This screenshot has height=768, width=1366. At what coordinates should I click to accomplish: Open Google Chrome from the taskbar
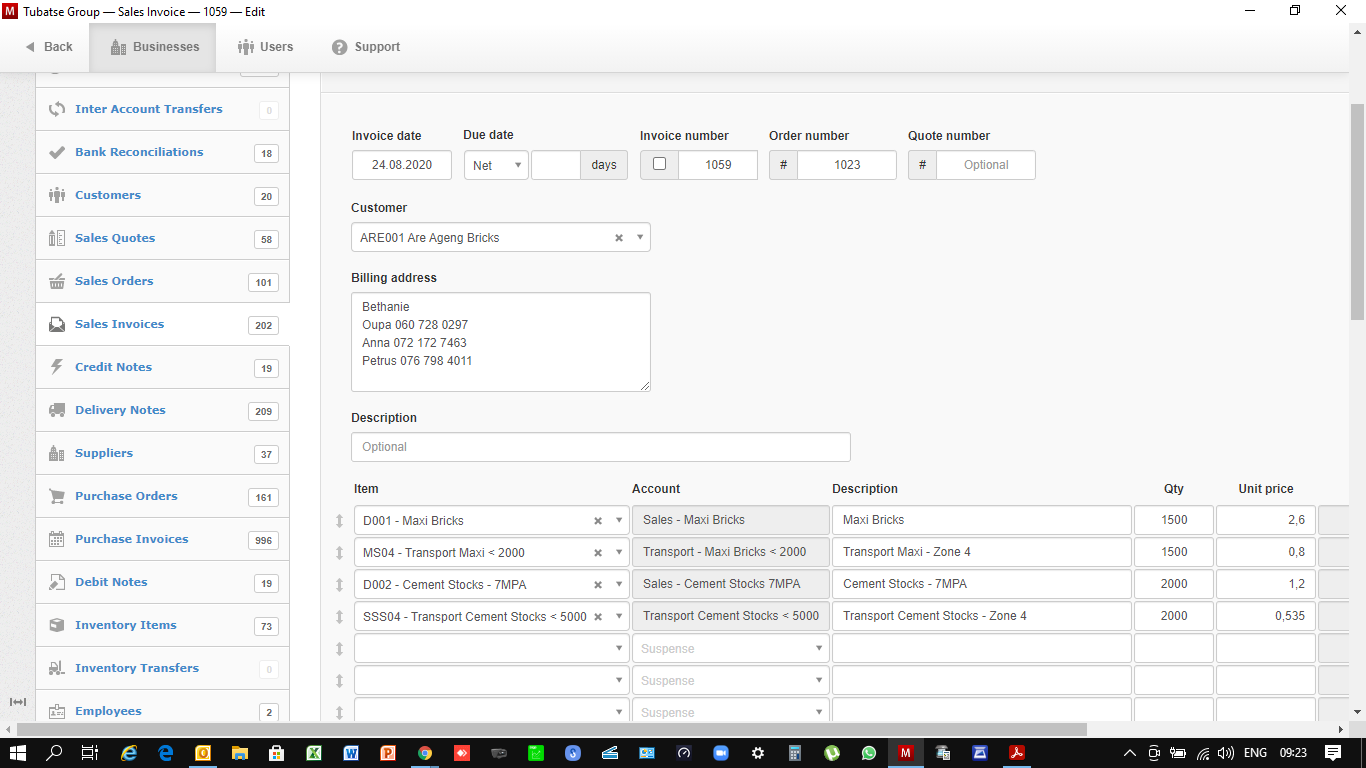tap(425, 753)
